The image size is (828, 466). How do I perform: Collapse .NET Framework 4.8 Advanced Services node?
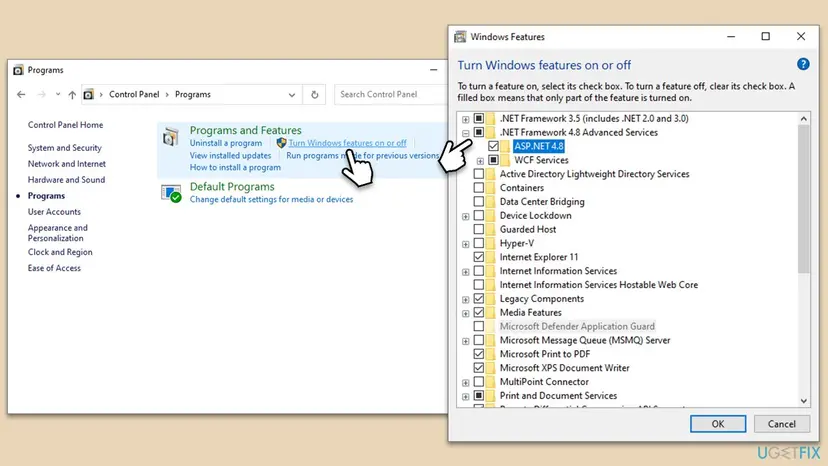(465, 133)
